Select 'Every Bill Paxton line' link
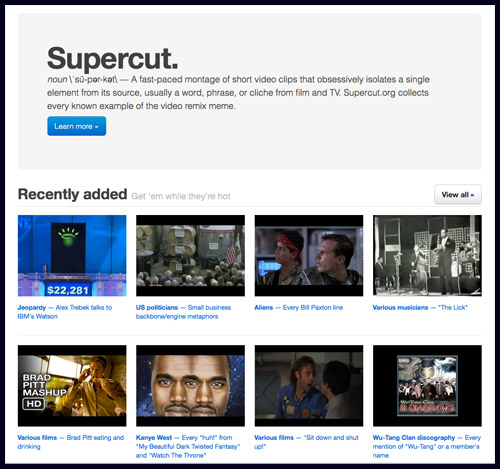The width and height of the screenshot is (500, 469). pos(313,308)
